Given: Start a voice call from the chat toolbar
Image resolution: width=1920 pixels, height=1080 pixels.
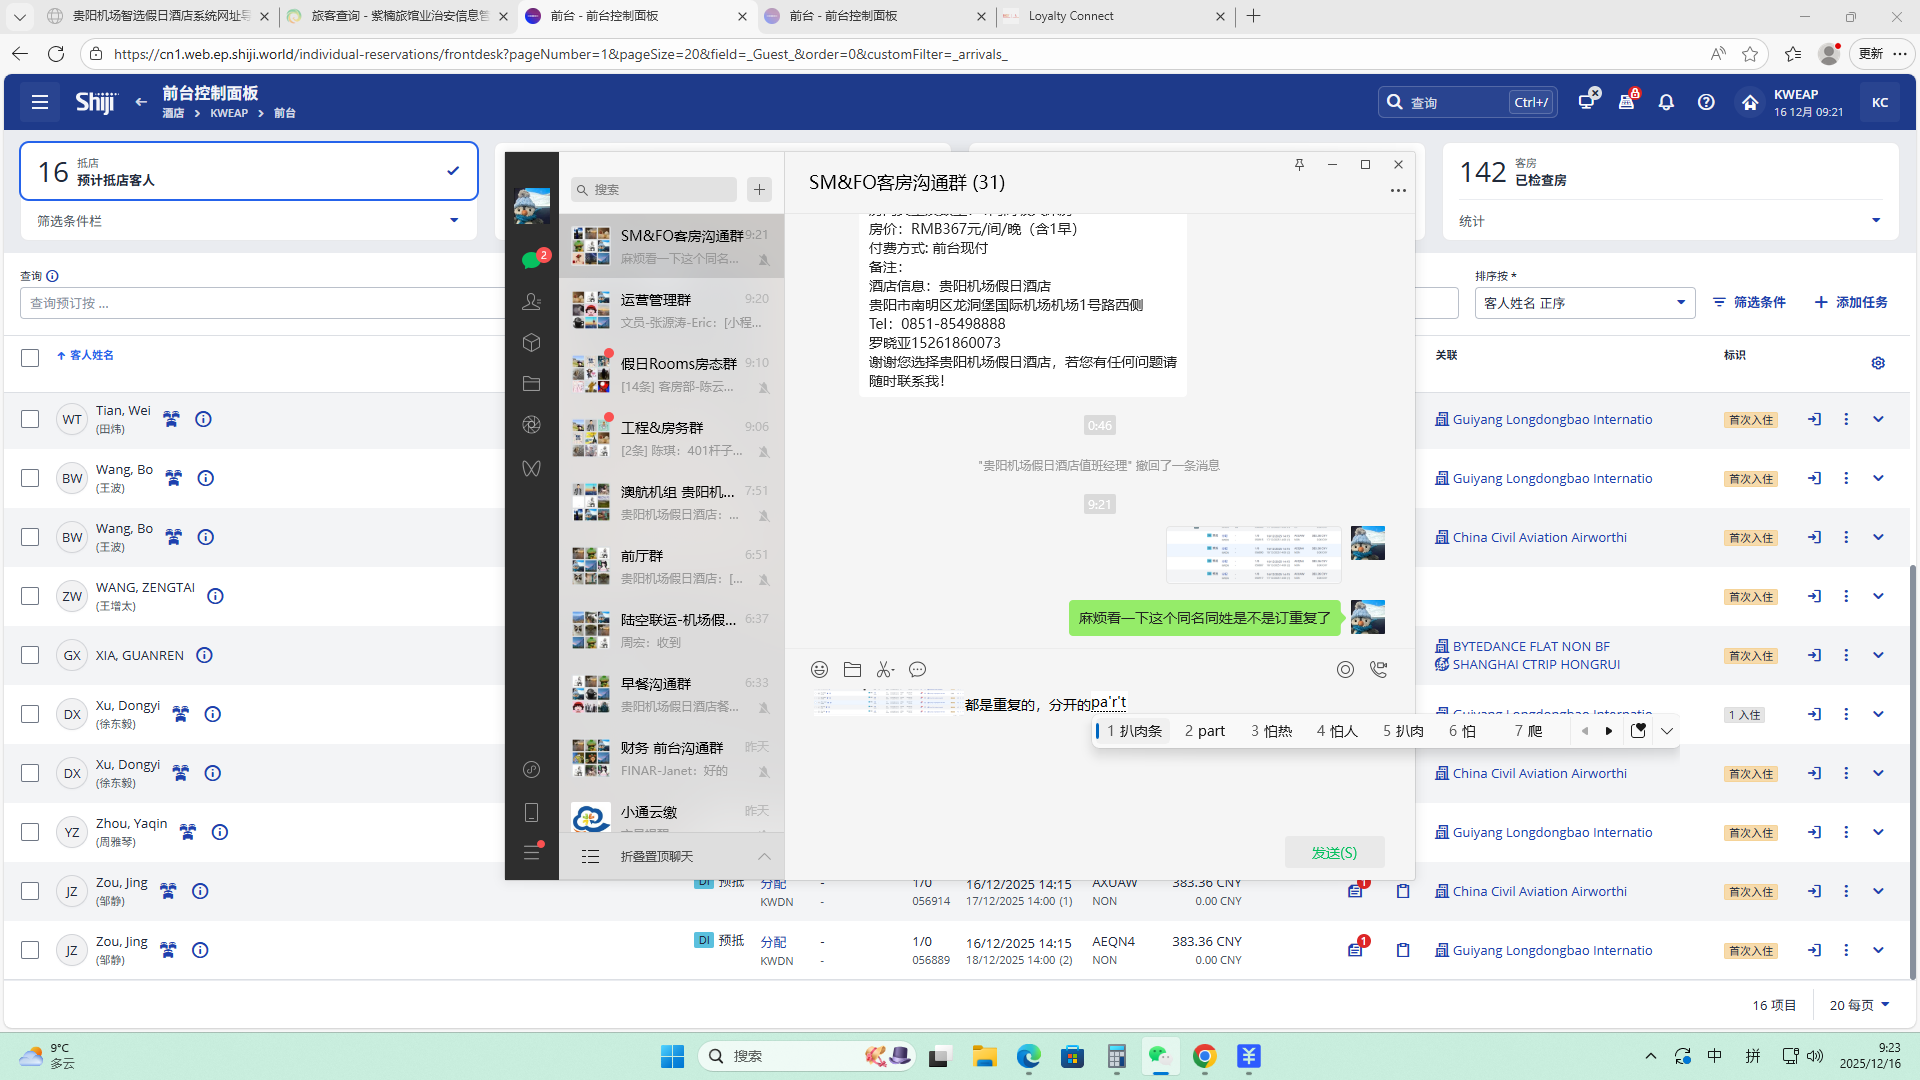Looking at the screenshot, I should (1378, 670).
